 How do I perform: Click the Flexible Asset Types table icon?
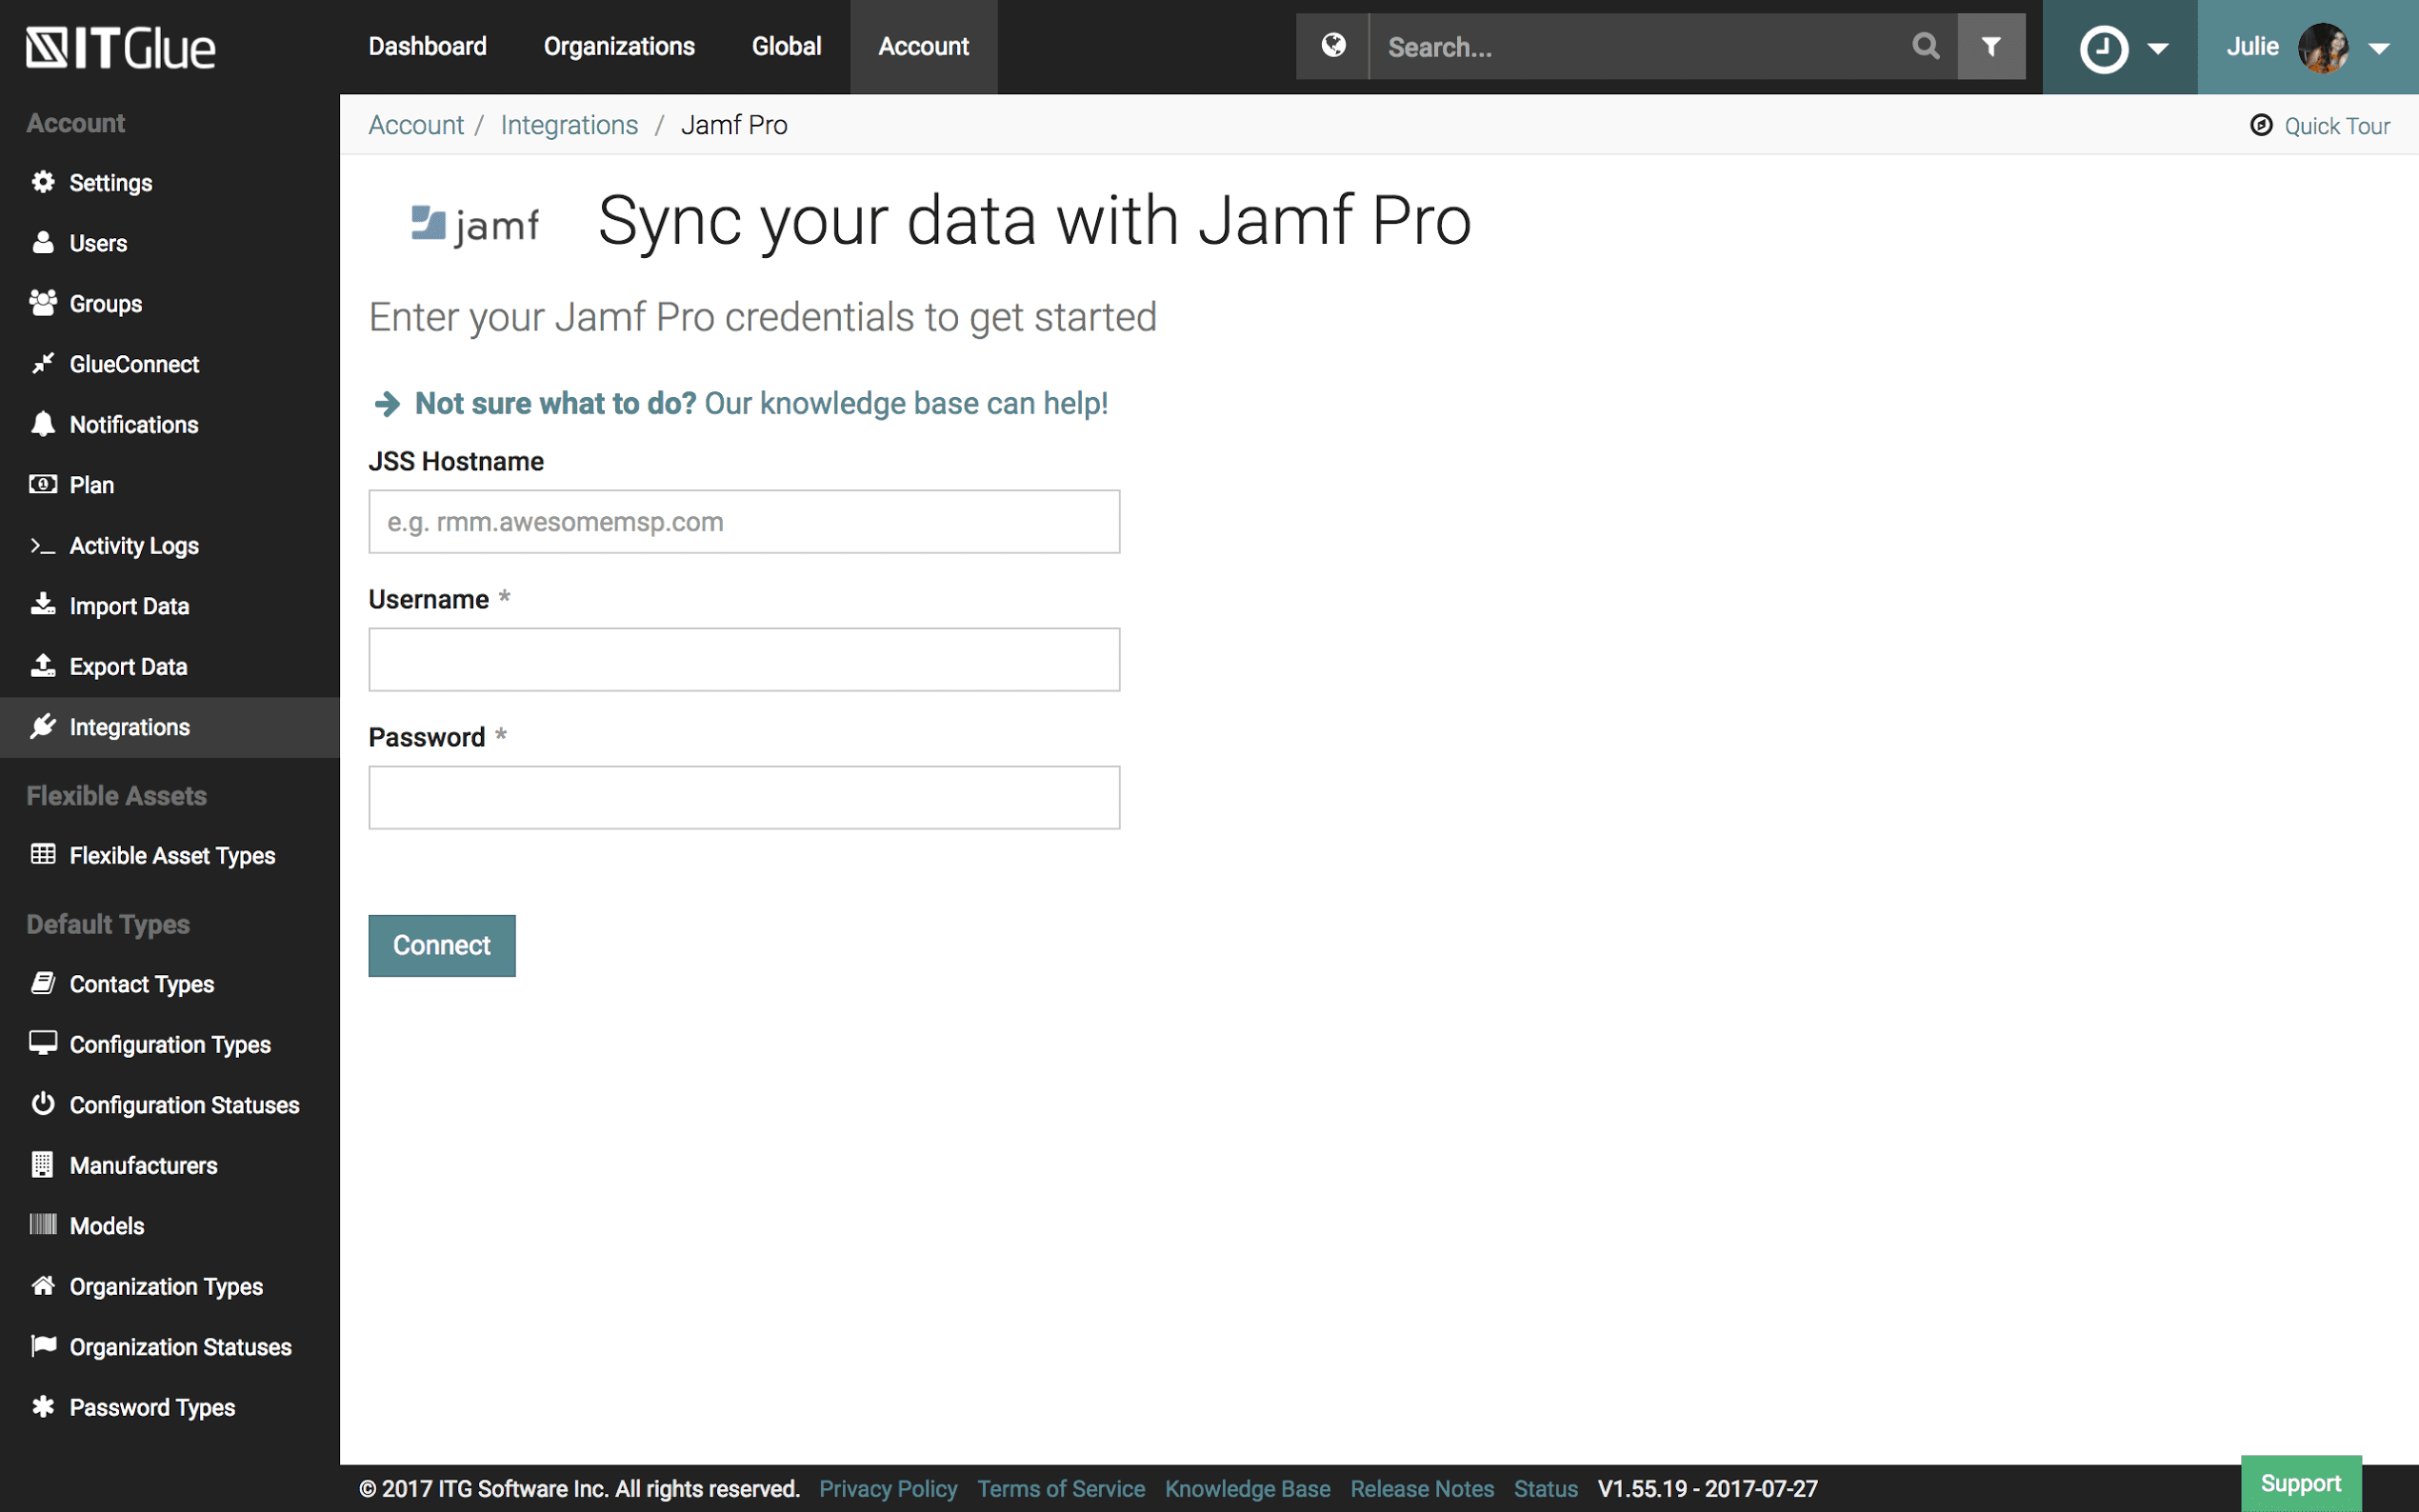click(43, 854)
